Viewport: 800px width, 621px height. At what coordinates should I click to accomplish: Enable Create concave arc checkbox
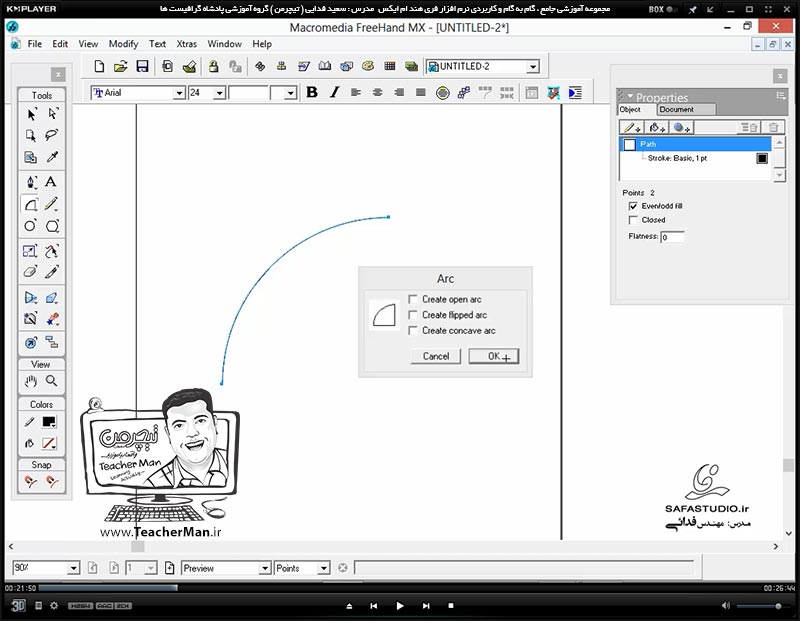[x=413, y=331]
